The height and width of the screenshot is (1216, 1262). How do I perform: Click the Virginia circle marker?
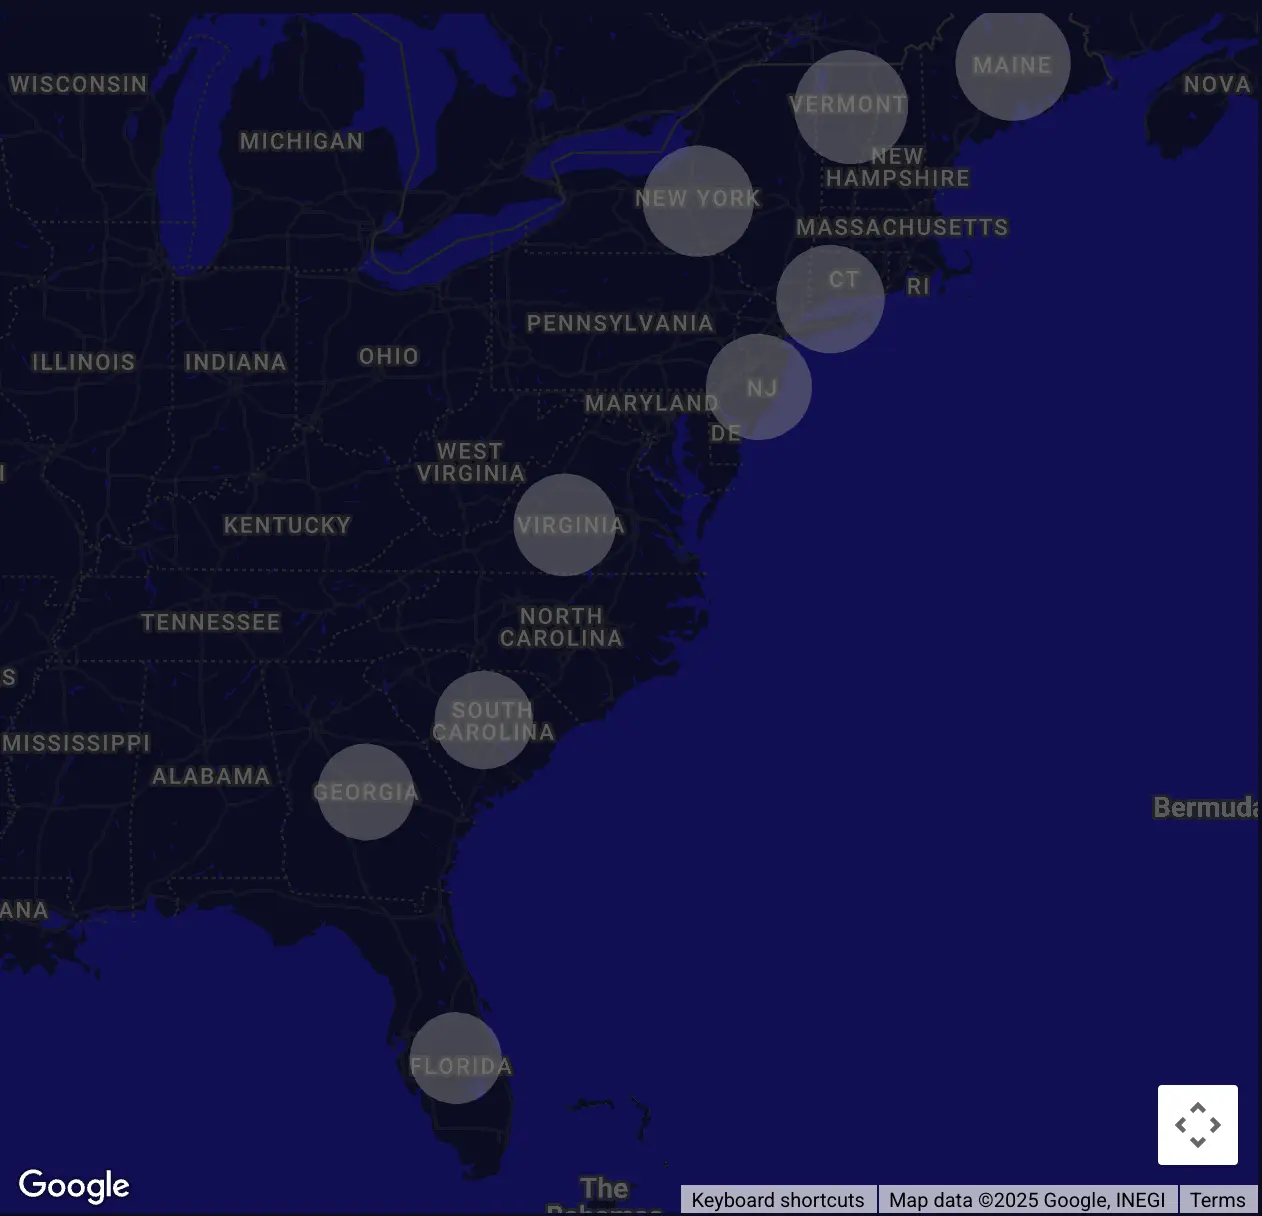564,525
